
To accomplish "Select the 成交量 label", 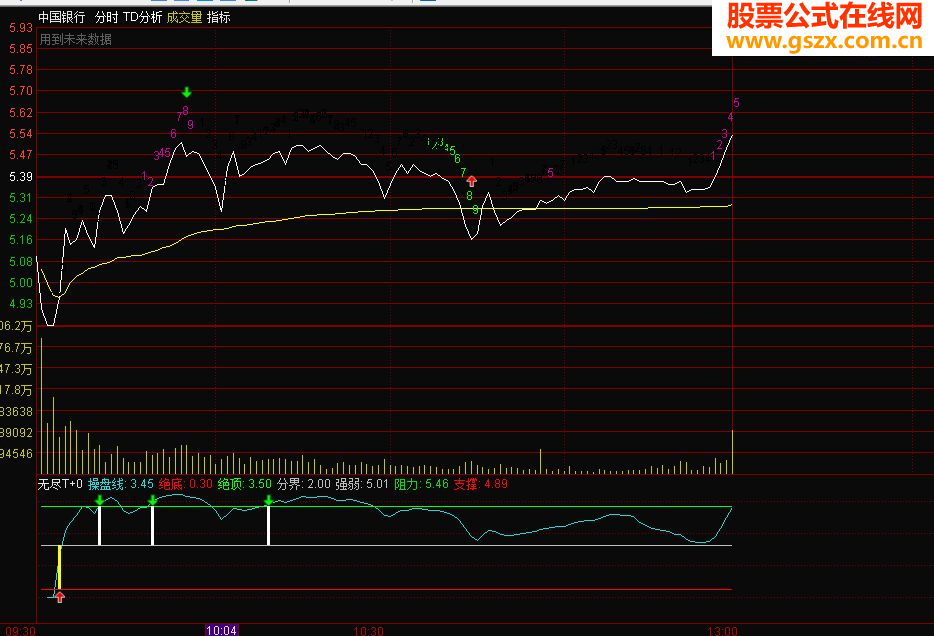I will pyautogui.click(x=184, y=17).
